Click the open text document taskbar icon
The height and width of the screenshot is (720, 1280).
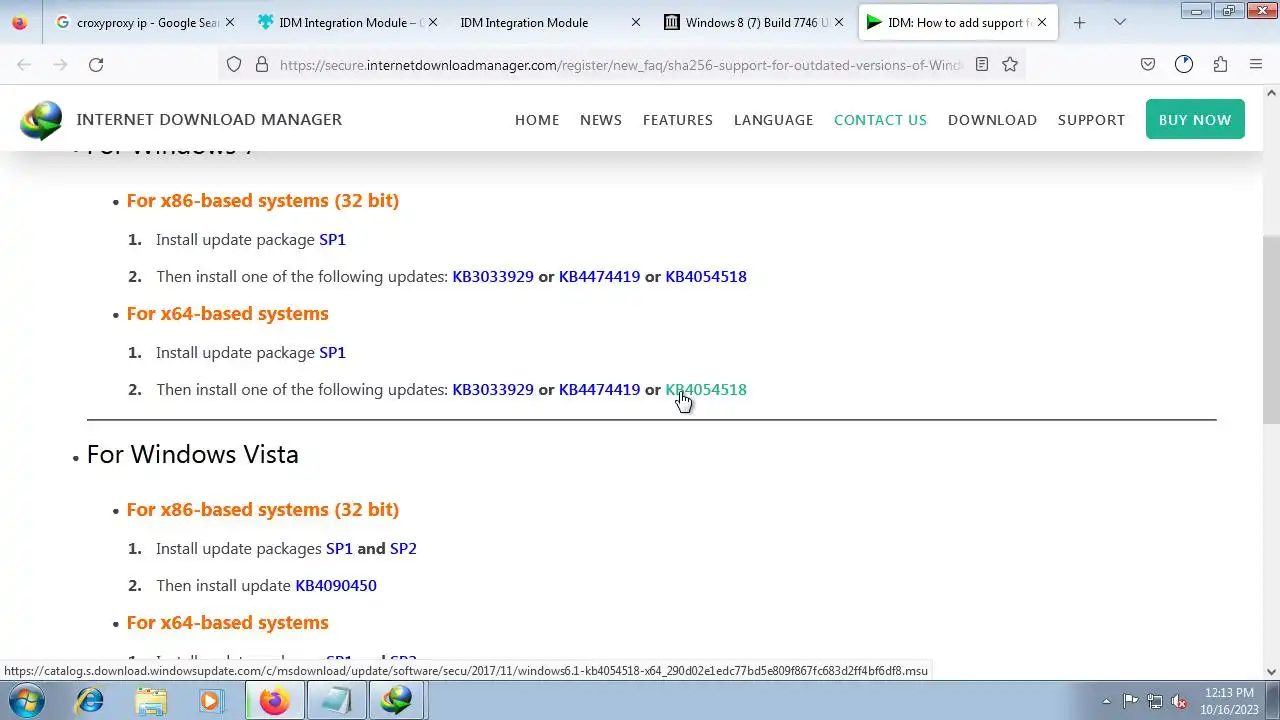tap(335, 701)
